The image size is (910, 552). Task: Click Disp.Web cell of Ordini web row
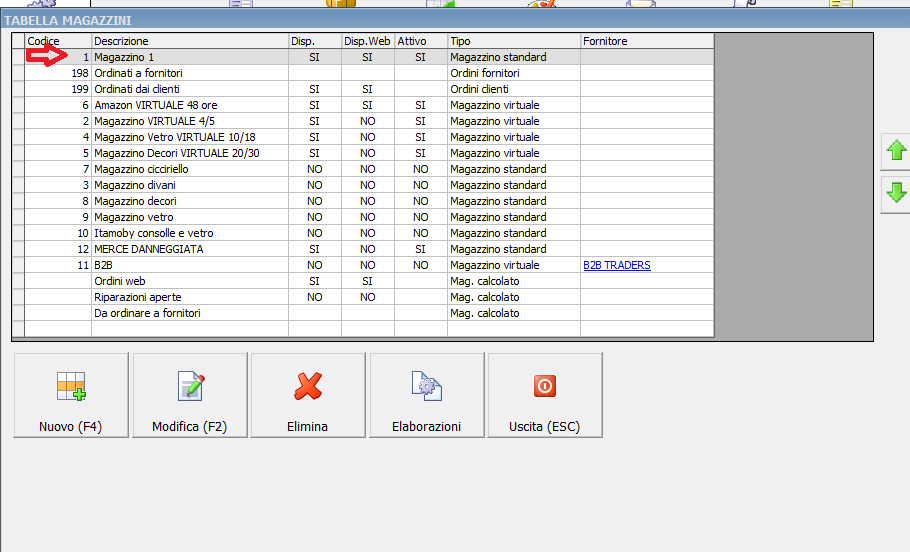coord(367,281)
